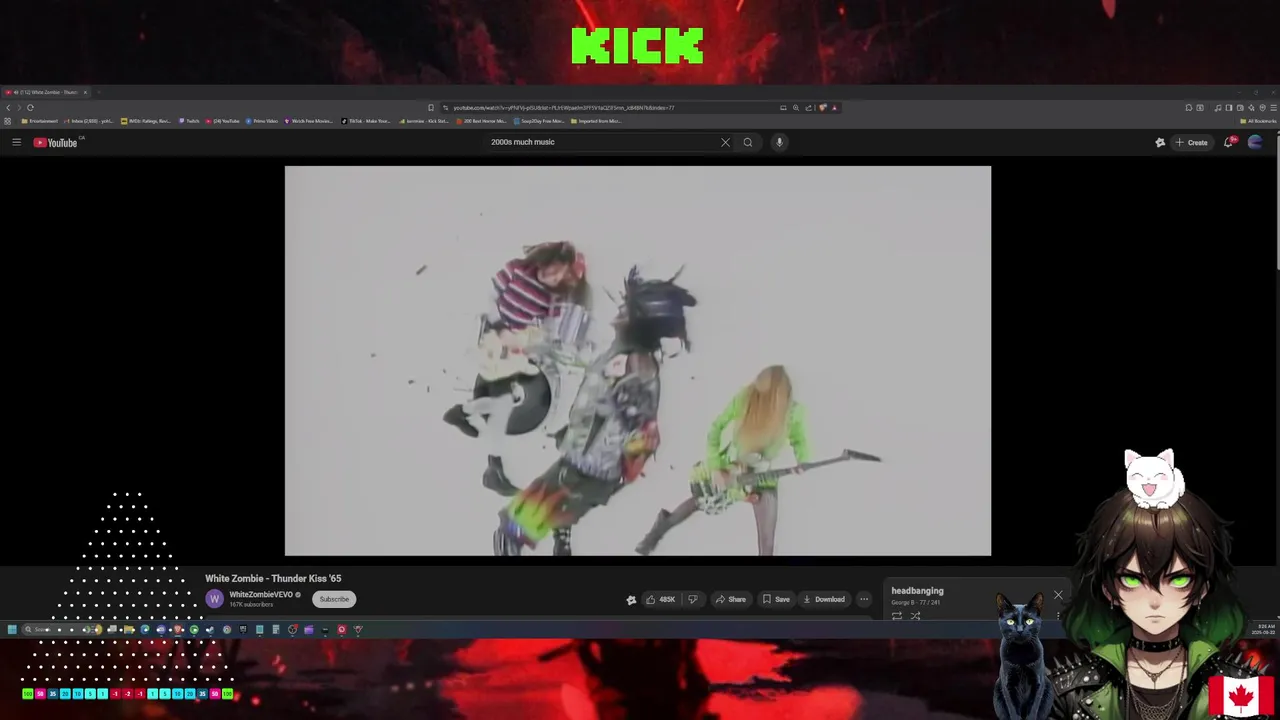
Task: Close the White Zombie browser tab
Action: (85, 92)
